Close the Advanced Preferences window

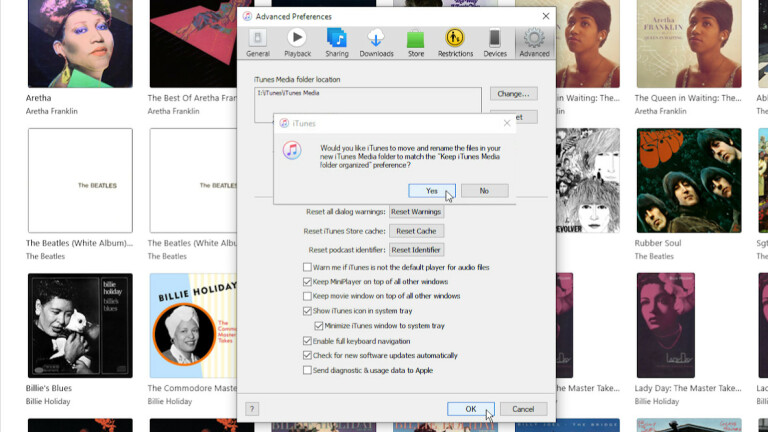click(x=546, y=16)
